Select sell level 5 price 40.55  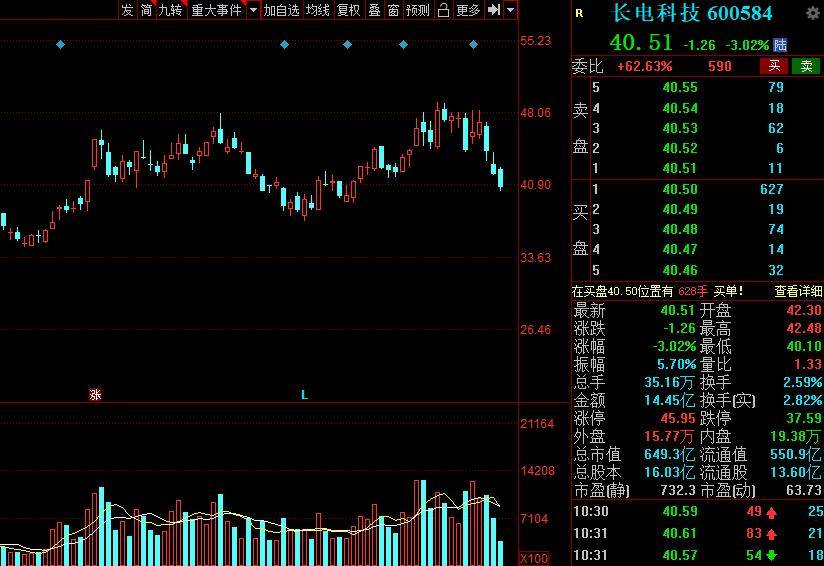[680, 87]
